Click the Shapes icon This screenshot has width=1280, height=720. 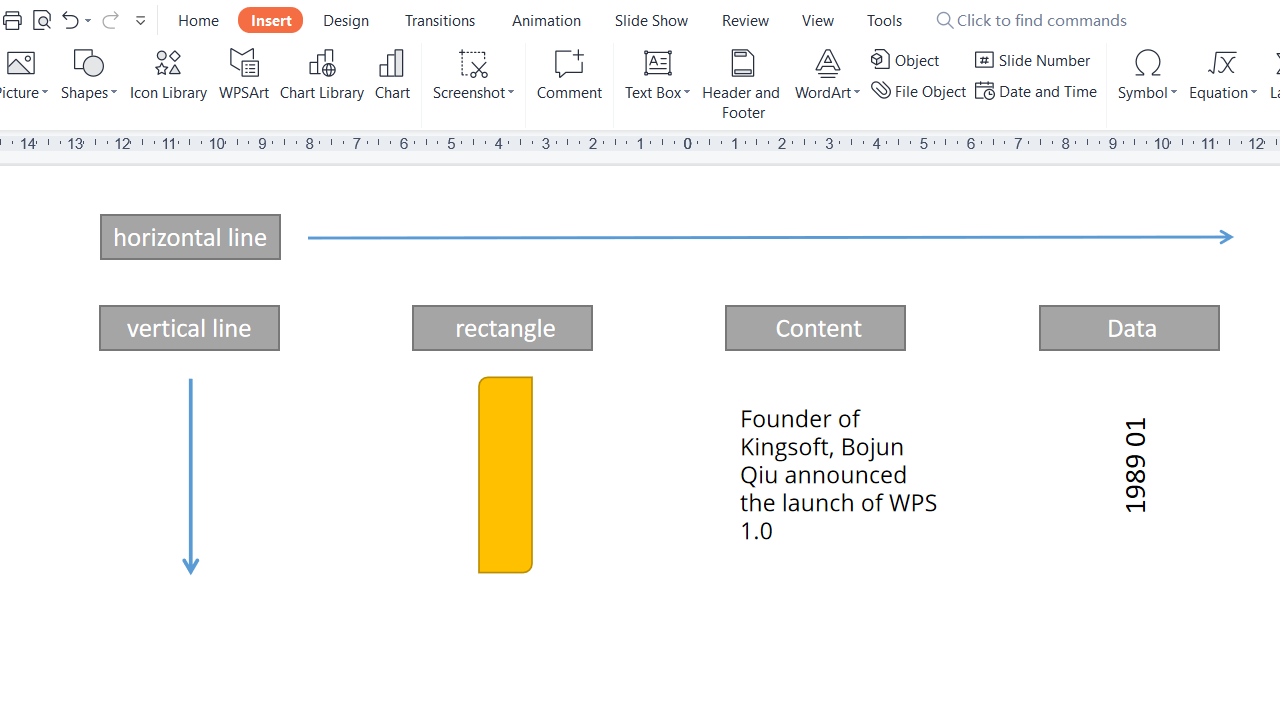88,64
